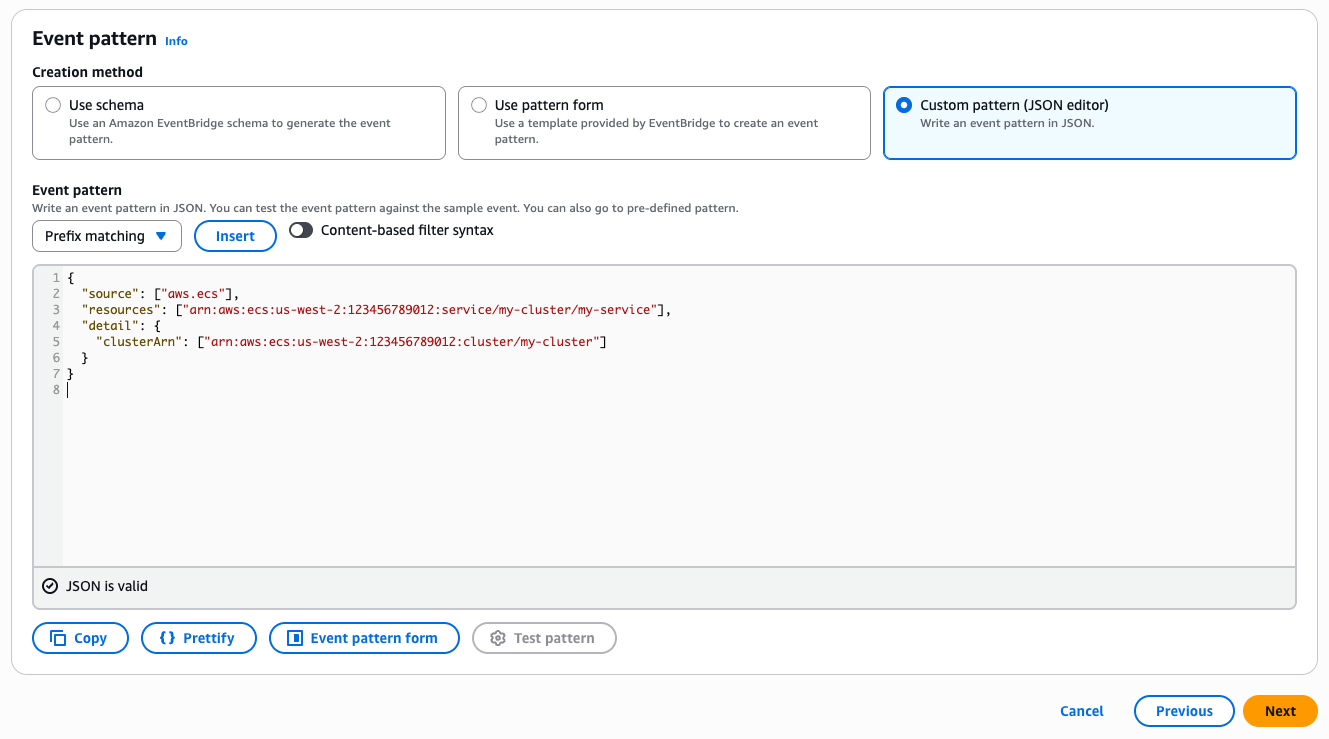1329x739 pixels.
Task: Proceed with the Next button
Action: 1280,711
